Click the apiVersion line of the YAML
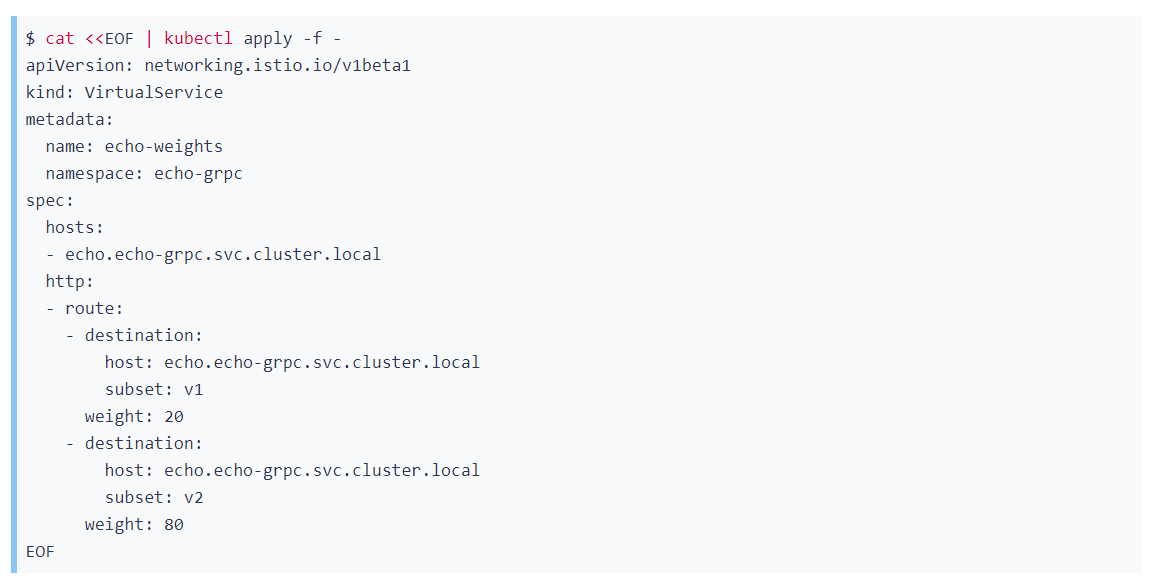The image size is (1152, 584). pyautogui.click(x=220, y=65)
